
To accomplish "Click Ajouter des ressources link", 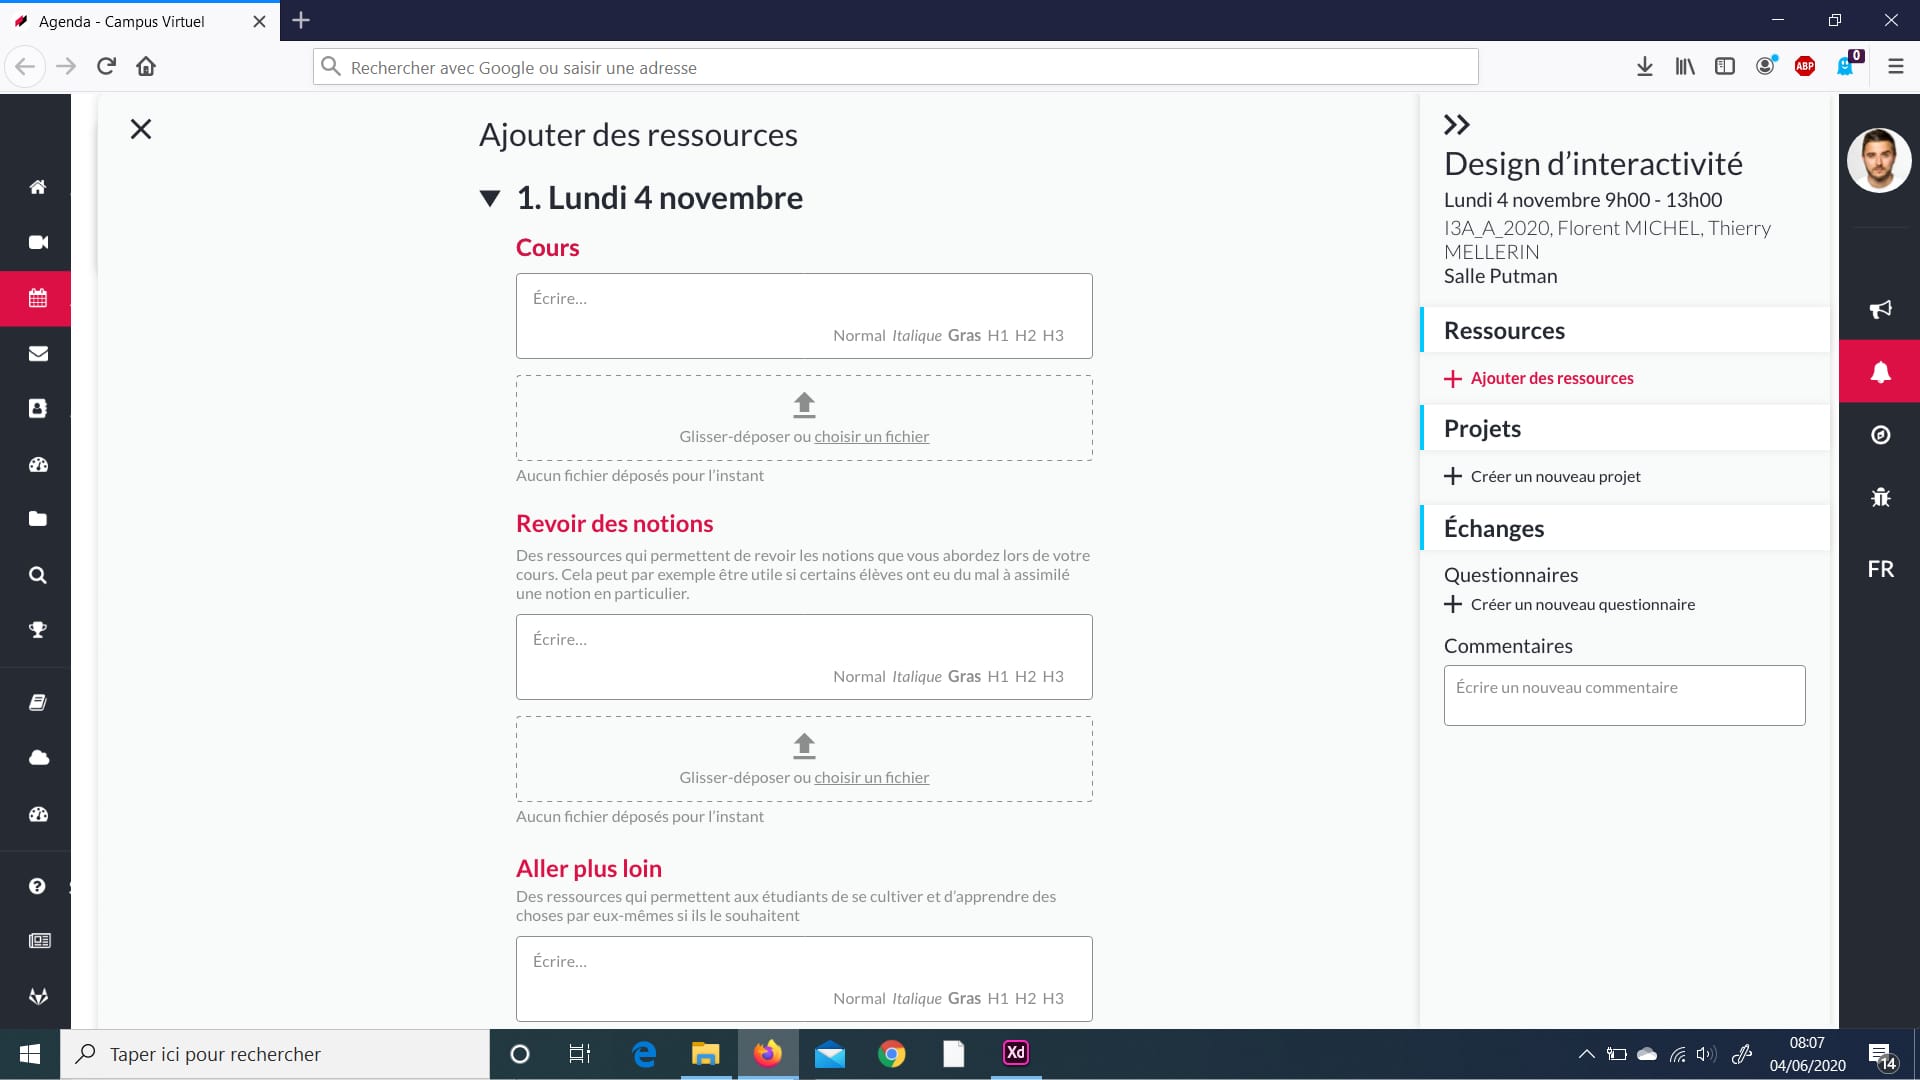I will (1551, 378).
